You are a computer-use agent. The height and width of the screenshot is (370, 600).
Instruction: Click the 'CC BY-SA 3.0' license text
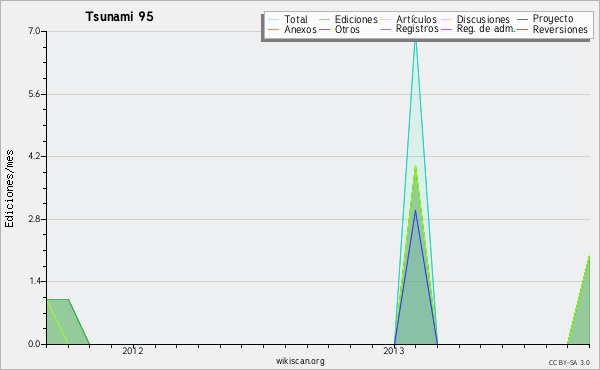click(569, 363)
